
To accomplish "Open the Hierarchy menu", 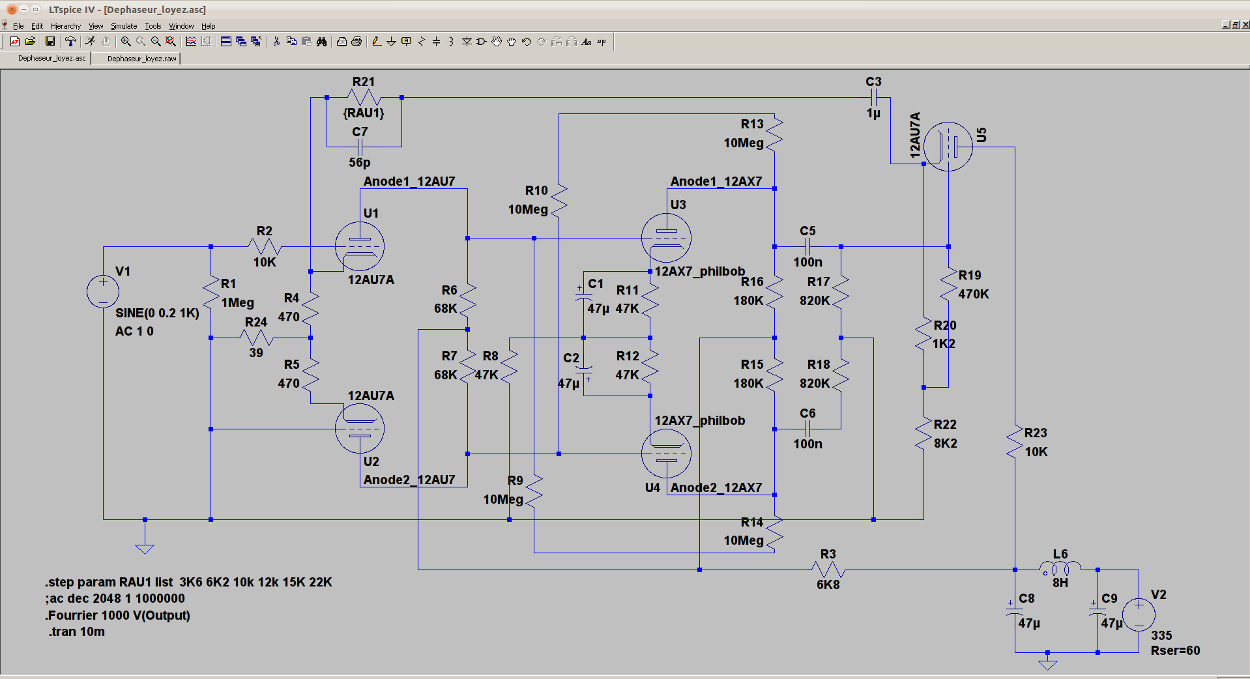I will coord(66,25).
